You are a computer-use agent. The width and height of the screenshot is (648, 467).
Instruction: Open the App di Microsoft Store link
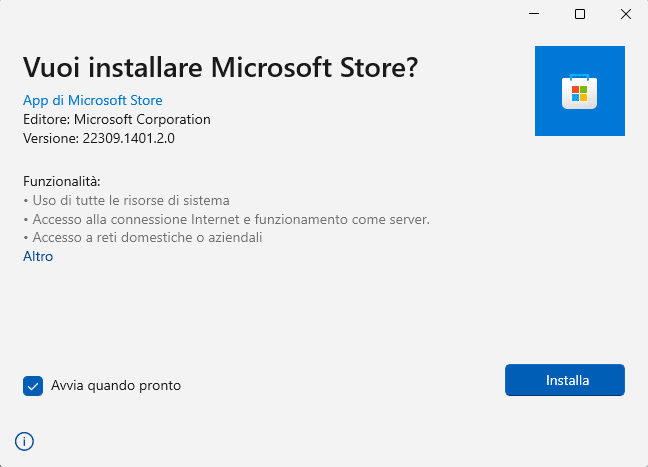[93, 100]
